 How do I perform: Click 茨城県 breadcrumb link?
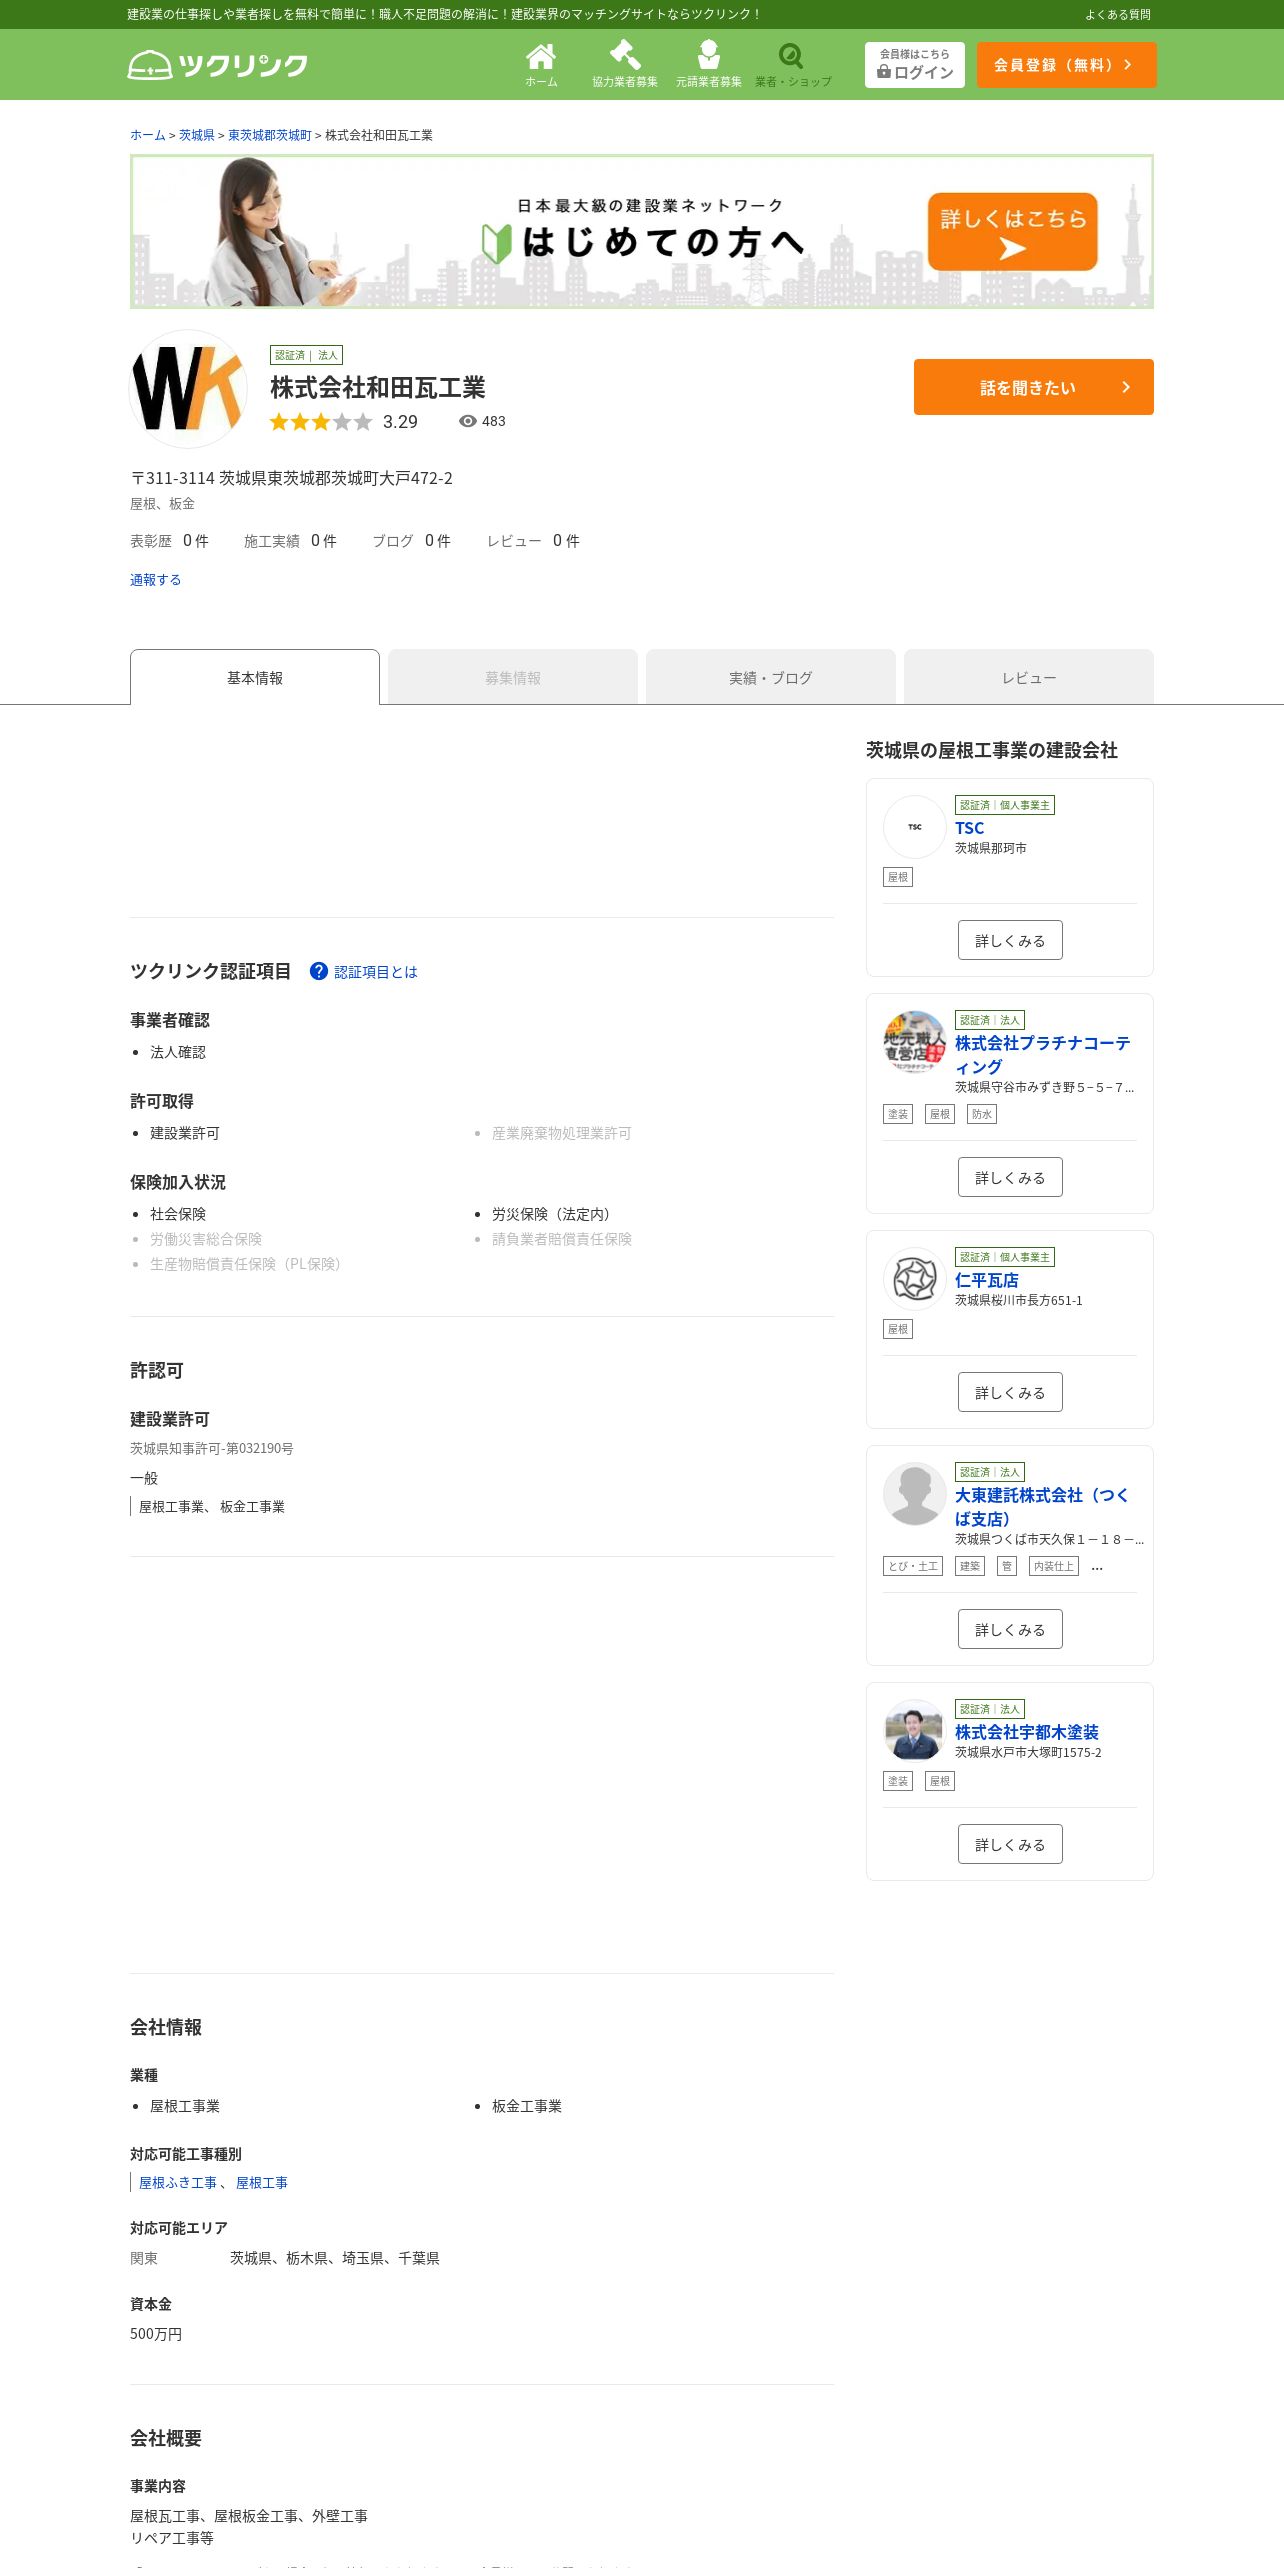[197, 135]
